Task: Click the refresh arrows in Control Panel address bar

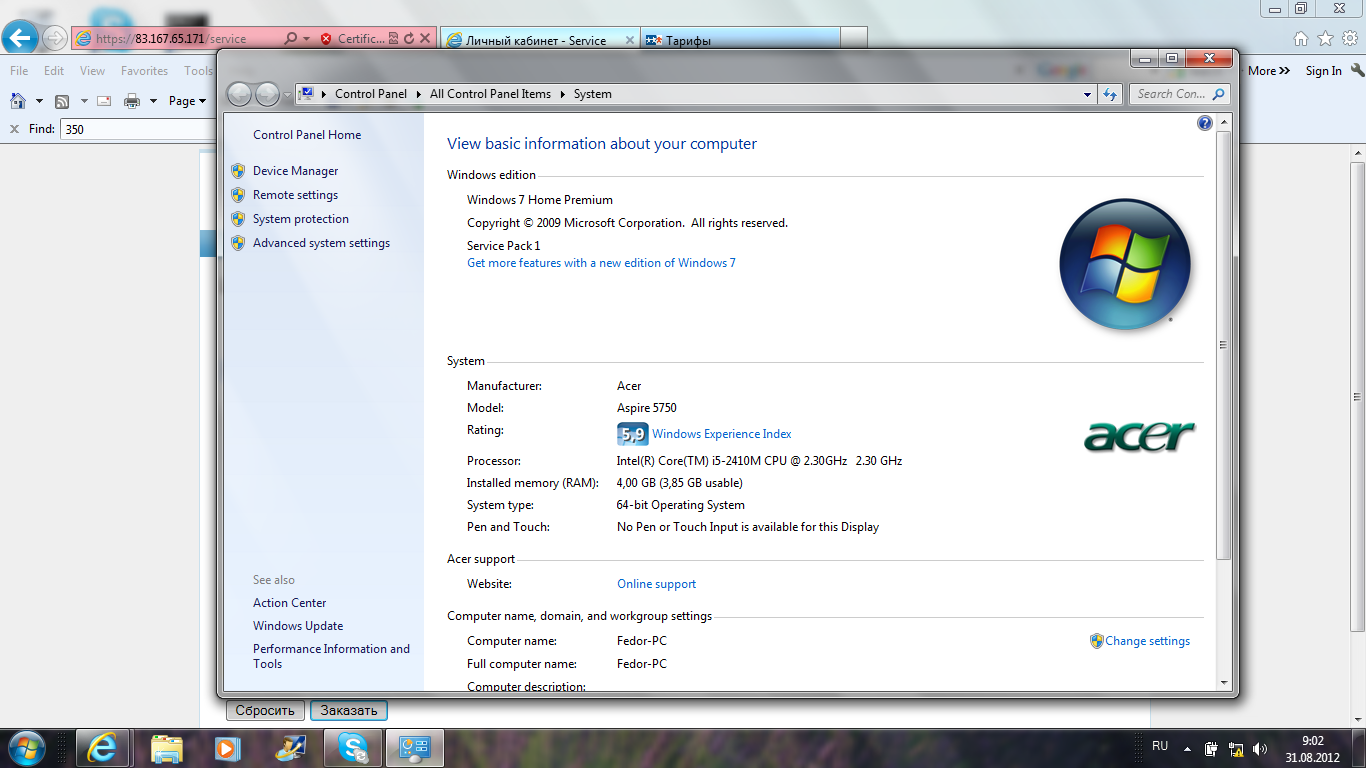Action: (1110, 94)
